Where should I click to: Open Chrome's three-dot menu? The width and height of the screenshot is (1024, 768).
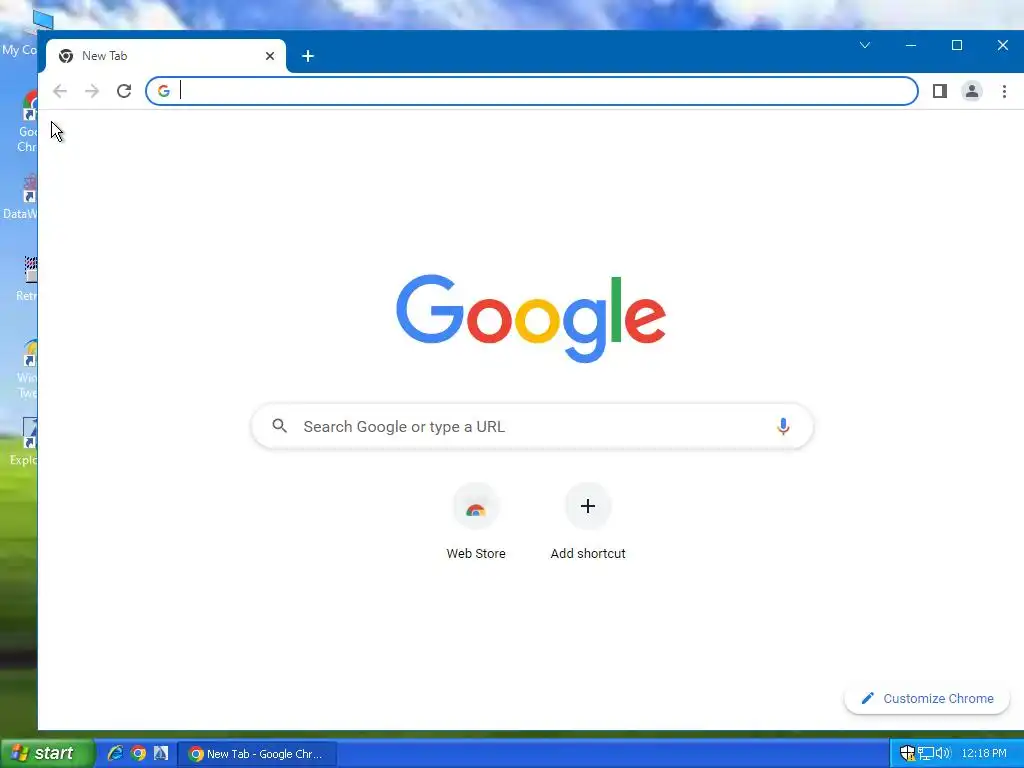point(1004,91)
